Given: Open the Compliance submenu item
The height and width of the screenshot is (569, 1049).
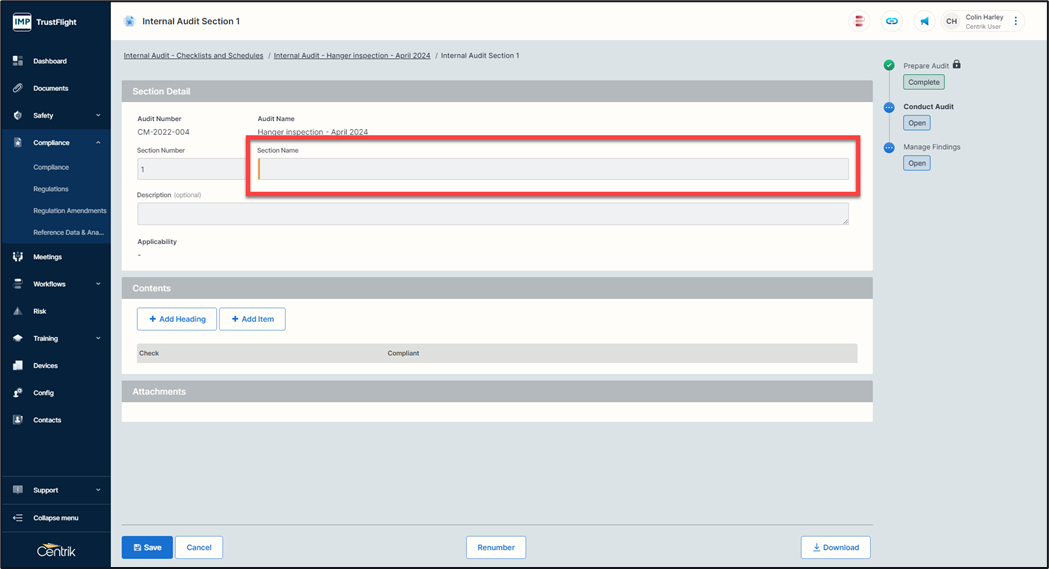Looking at the screenshot, I should click(51, 167).
